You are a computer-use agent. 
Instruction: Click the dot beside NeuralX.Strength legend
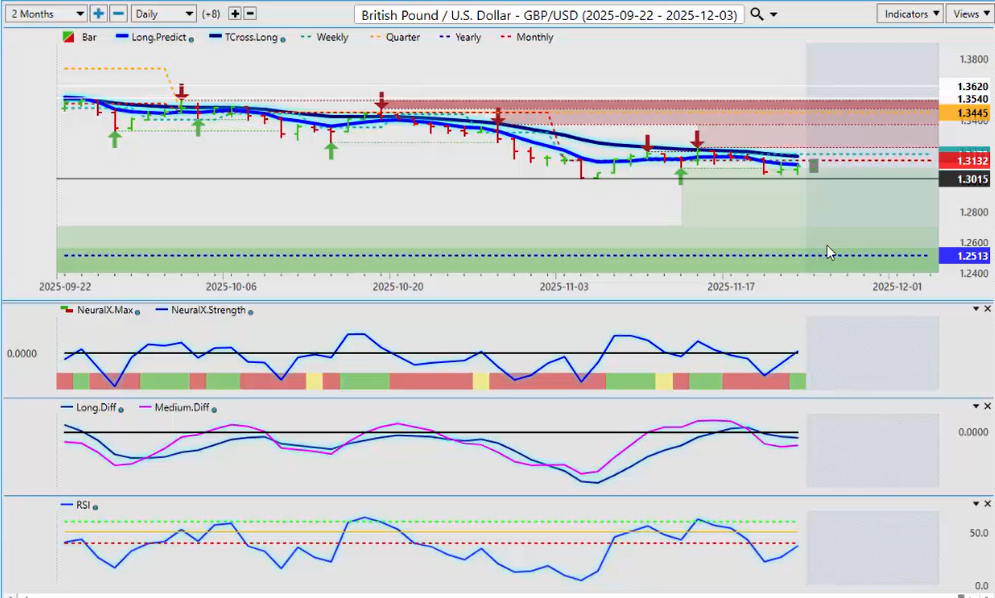coord(250,311)
